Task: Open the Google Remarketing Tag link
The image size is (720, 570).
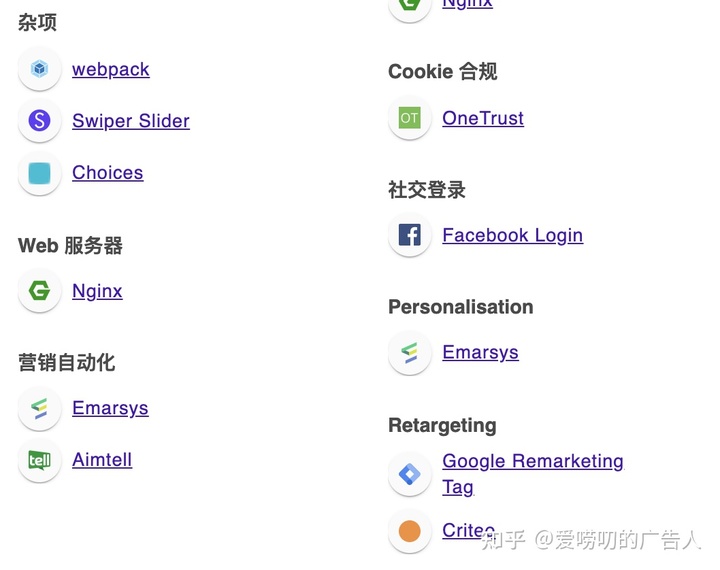Action: pyautogui.click(x=533, y=474)
